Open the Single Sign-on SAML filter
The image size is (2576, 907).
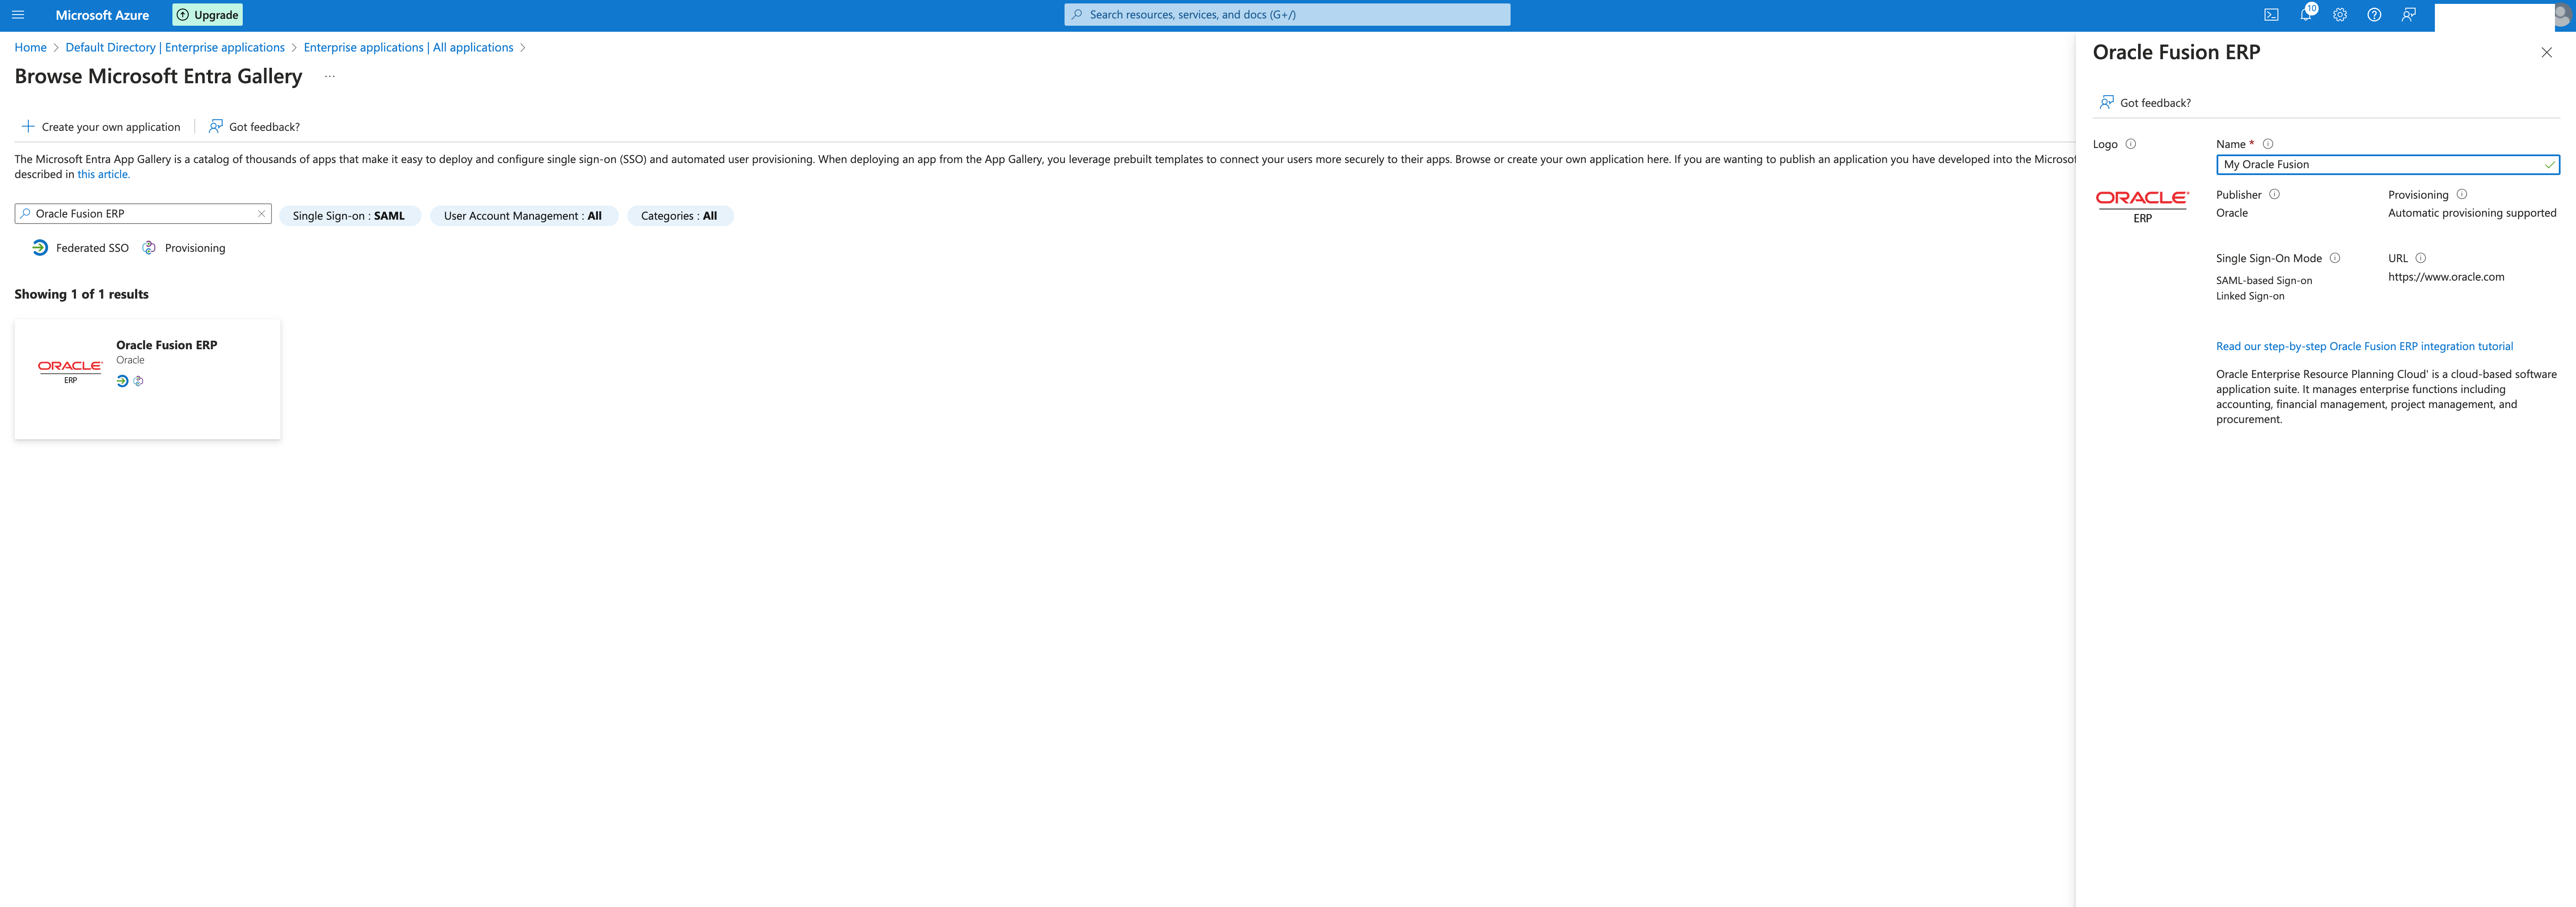pos(349,216)
